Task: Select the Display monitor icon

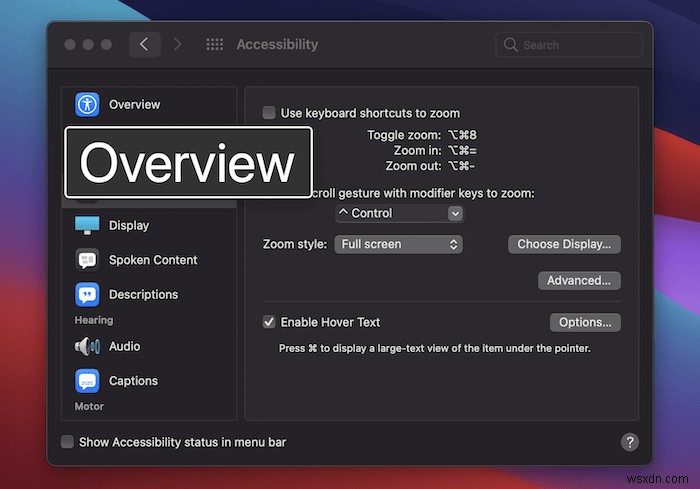Action: 87,225
